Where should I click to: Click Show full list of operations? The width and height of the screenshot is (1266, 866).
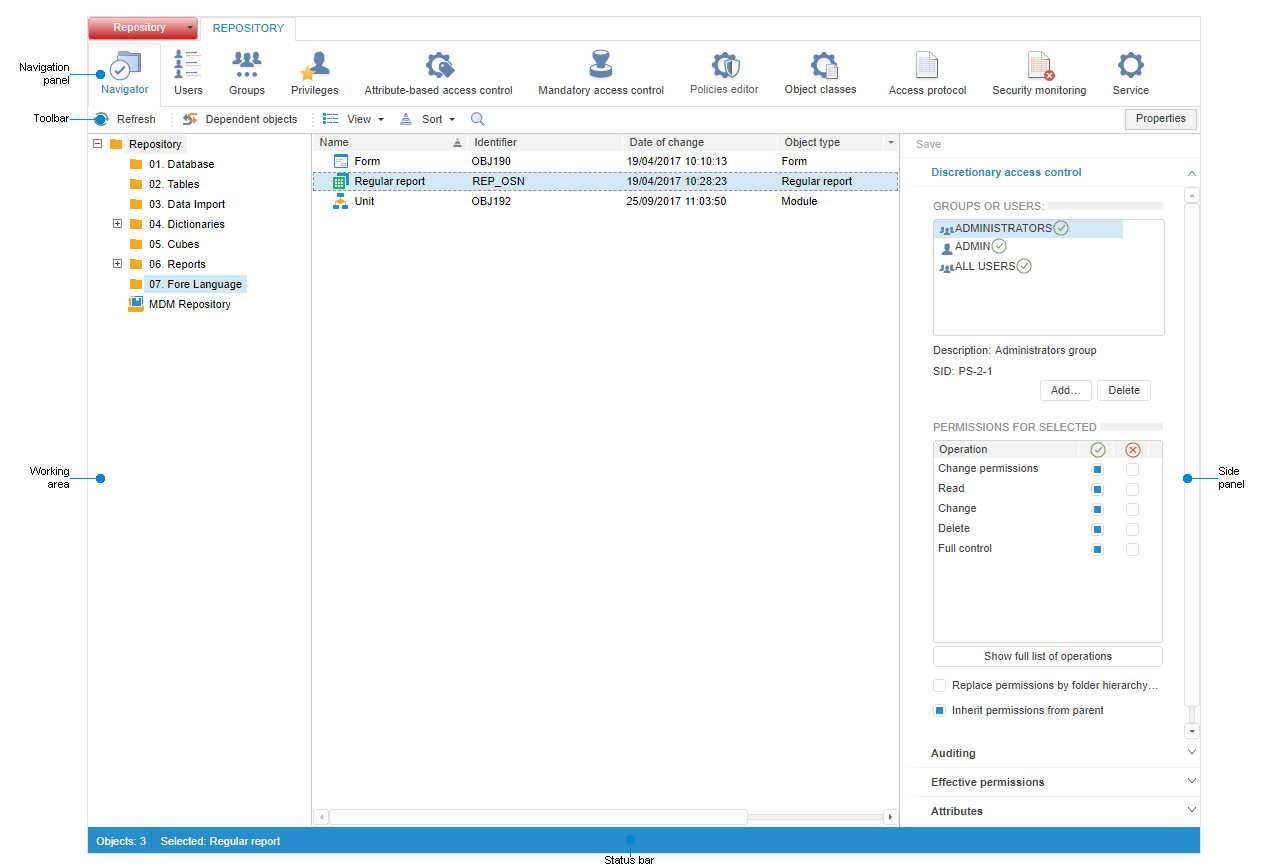point(1047,657)
